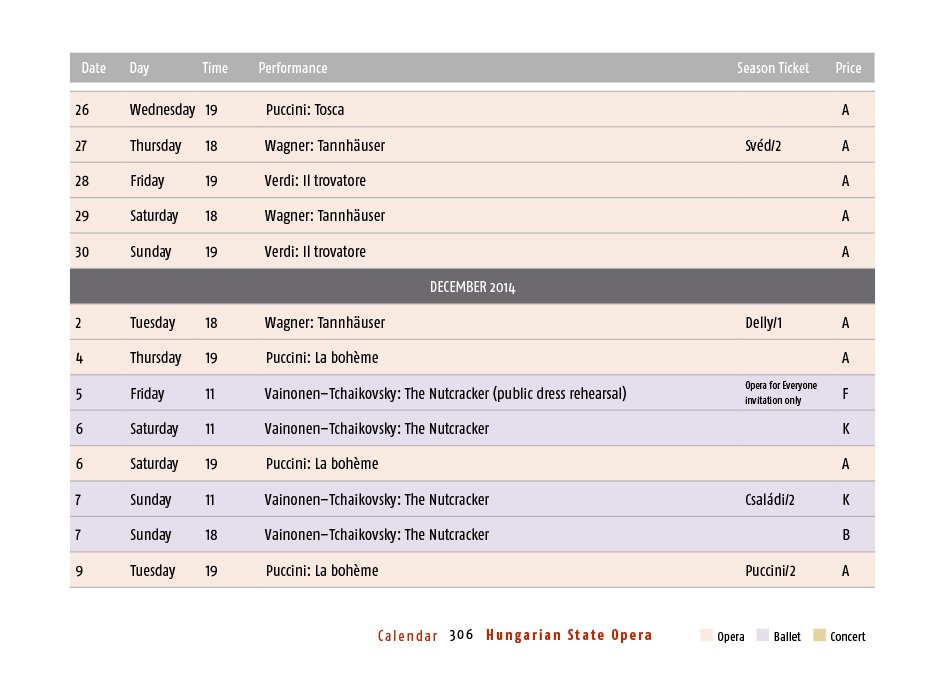
Task: Click the Hungarian State Opera footer title
Action: click(x=569, y=635)
